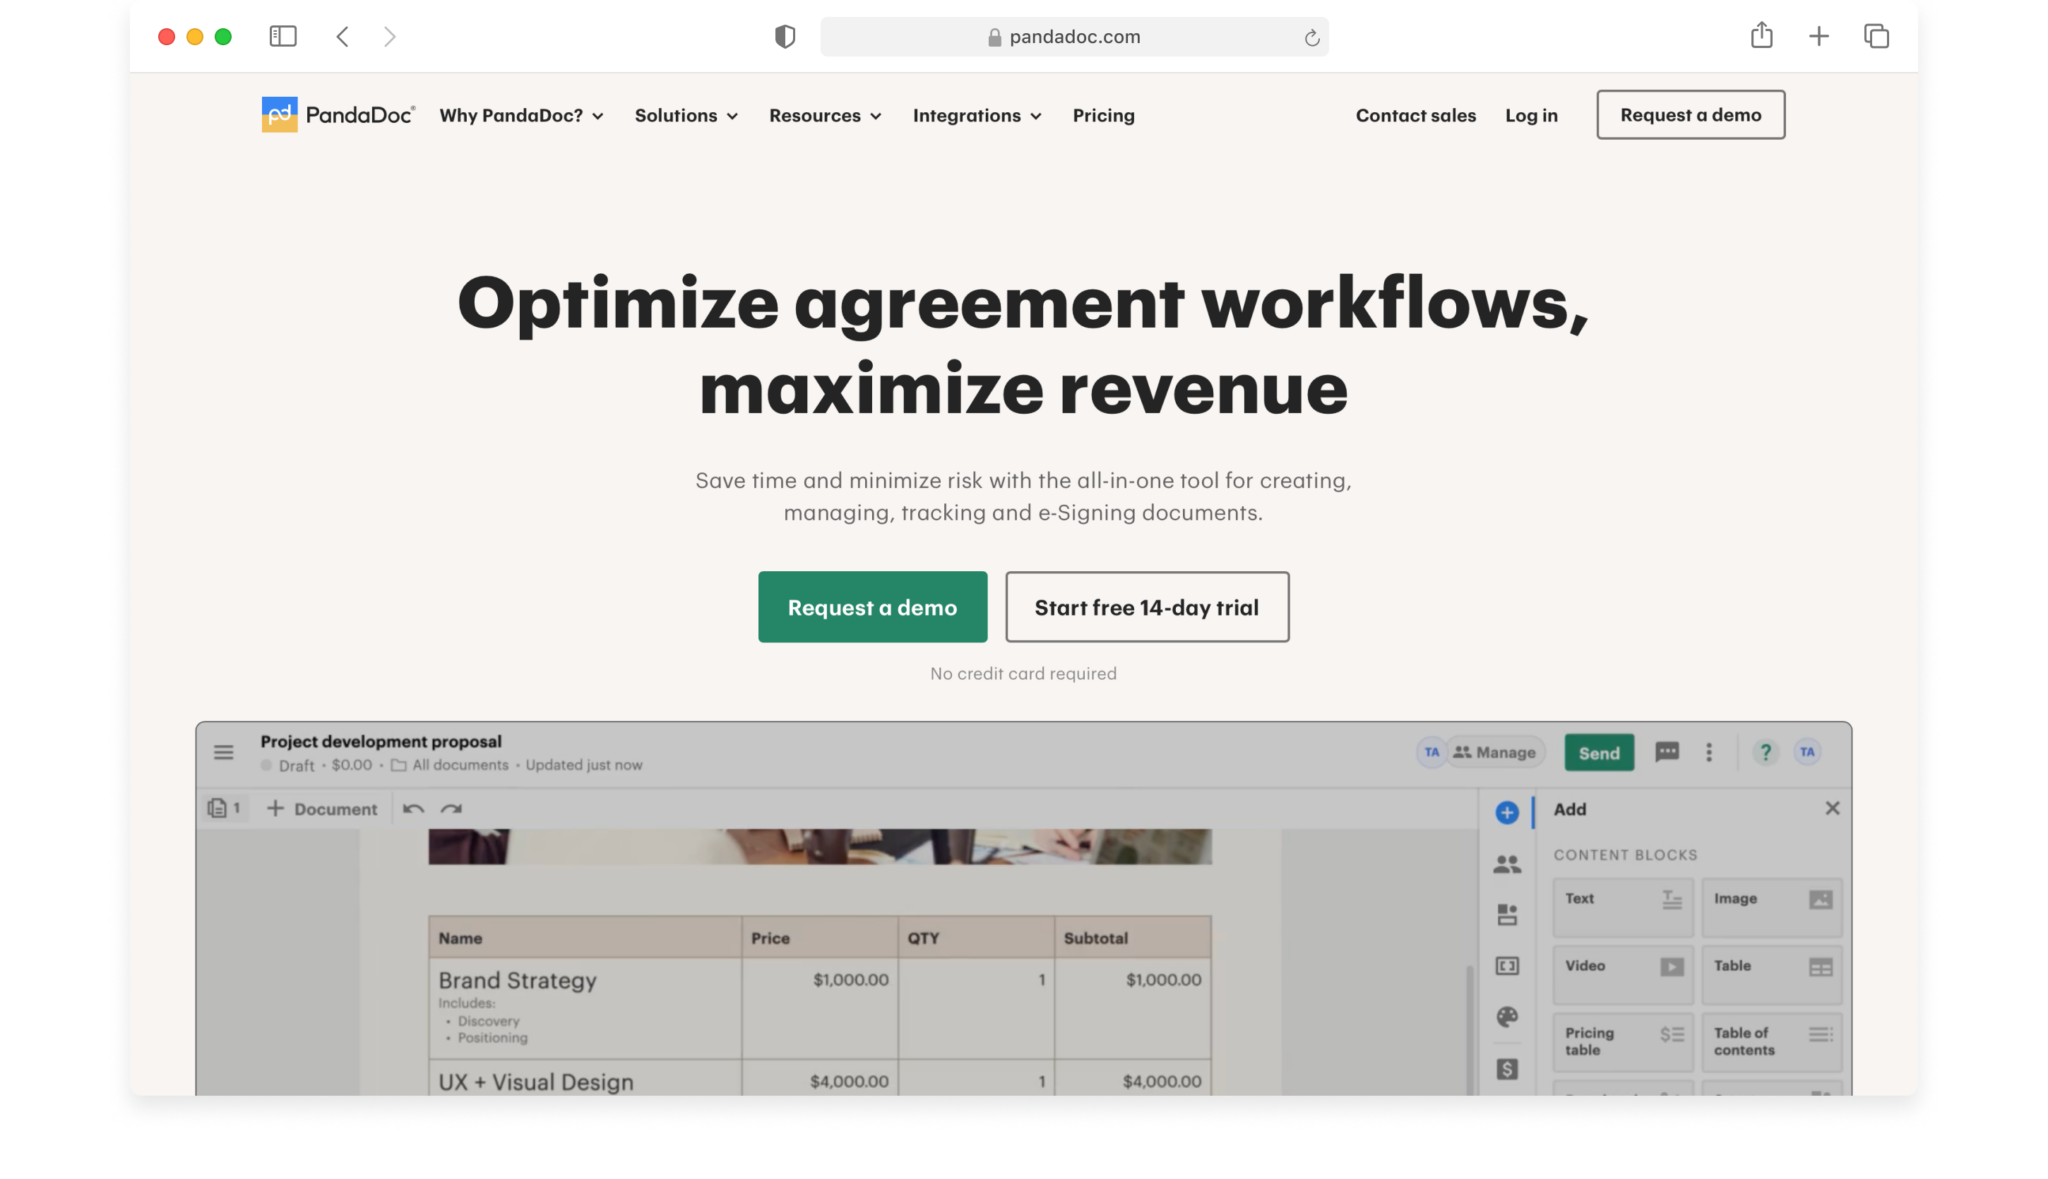Click the redo arrow in document toolbar
This screenshot has height=1179, width=2048.
pos(450,808)
